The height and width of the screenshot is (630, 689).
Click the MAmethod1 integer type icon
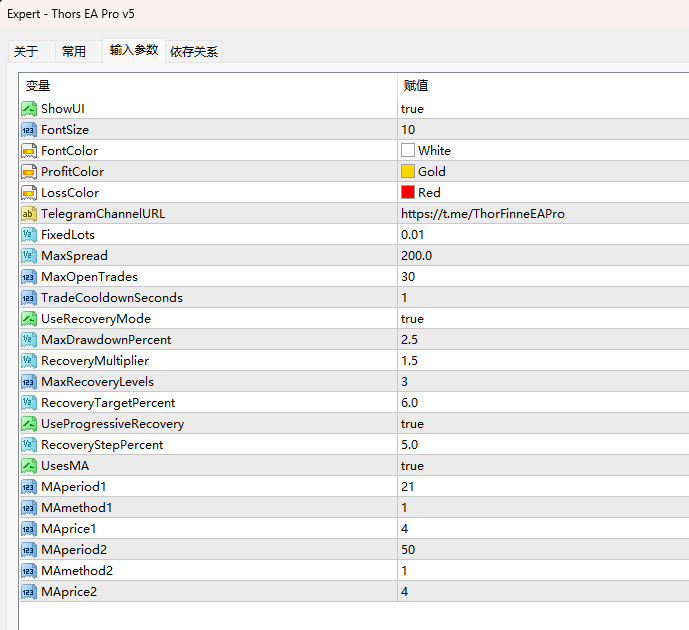[29, 507]
